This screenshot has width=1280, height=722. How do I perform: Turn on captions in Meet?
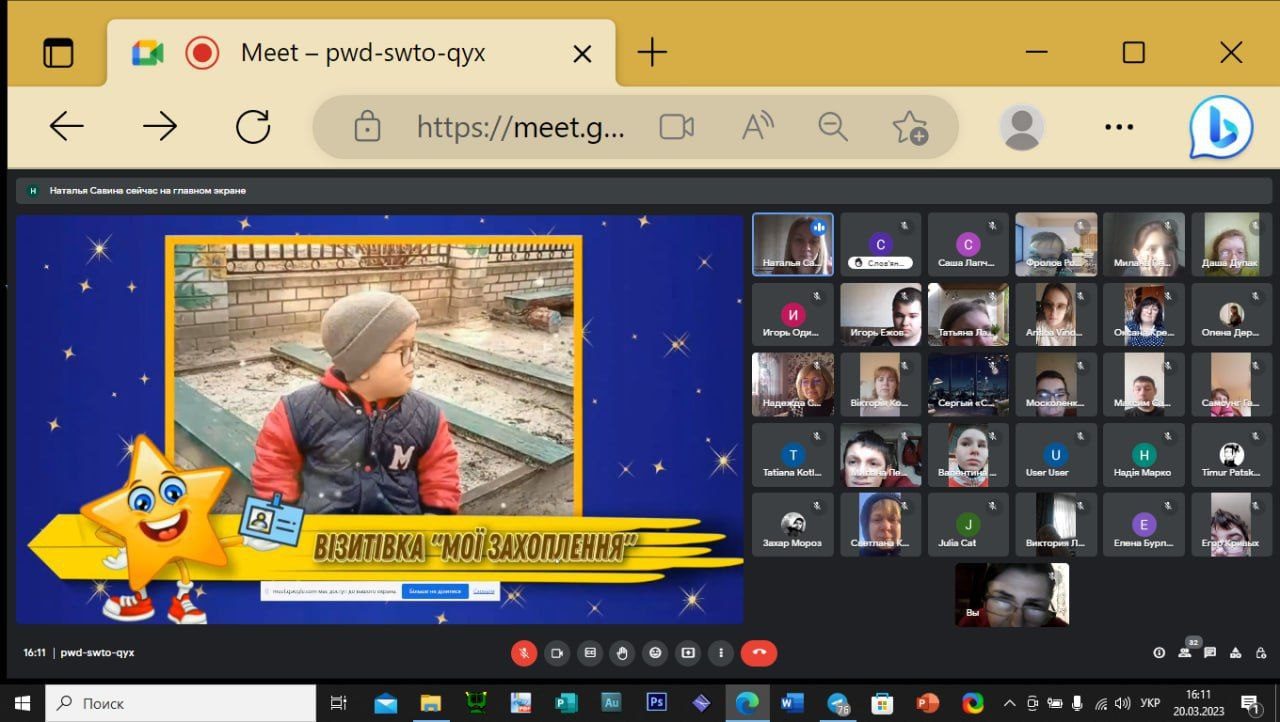point(590,653)
